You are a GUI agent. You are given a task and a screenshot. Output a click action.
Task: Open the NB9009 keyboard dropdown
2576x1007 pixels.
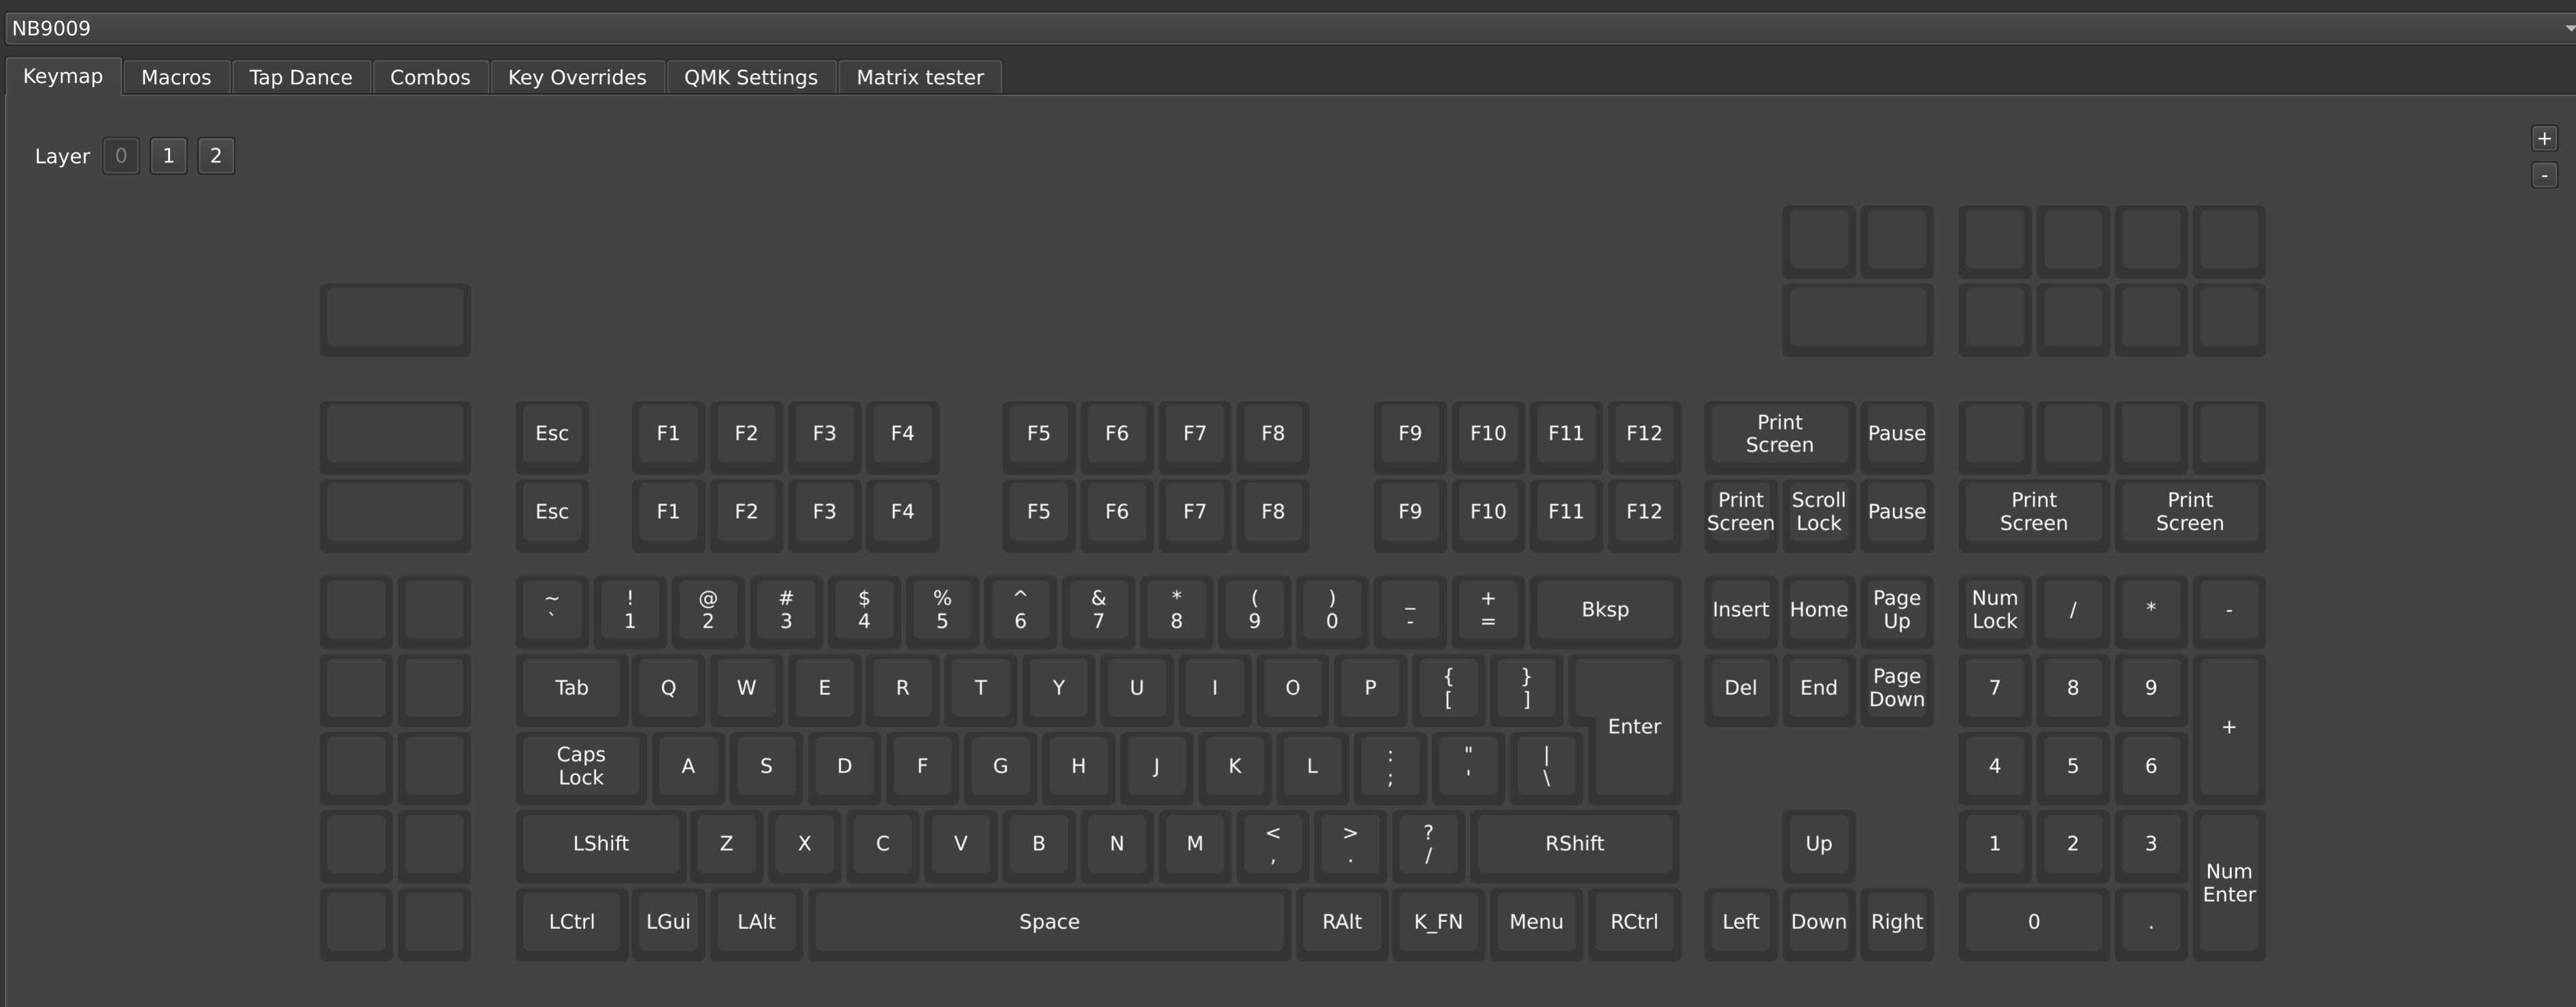[x=1288, y=28]
